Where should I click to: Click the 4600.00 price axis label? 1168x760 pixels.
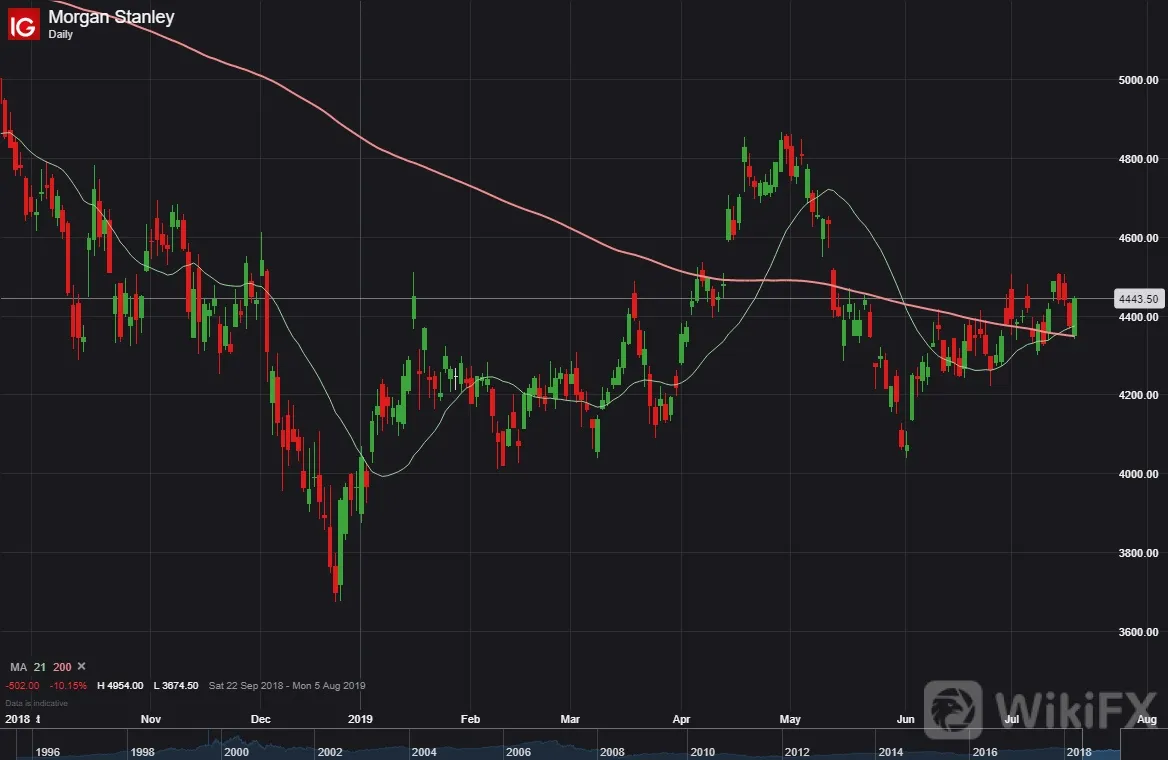tap(1138, 238)
